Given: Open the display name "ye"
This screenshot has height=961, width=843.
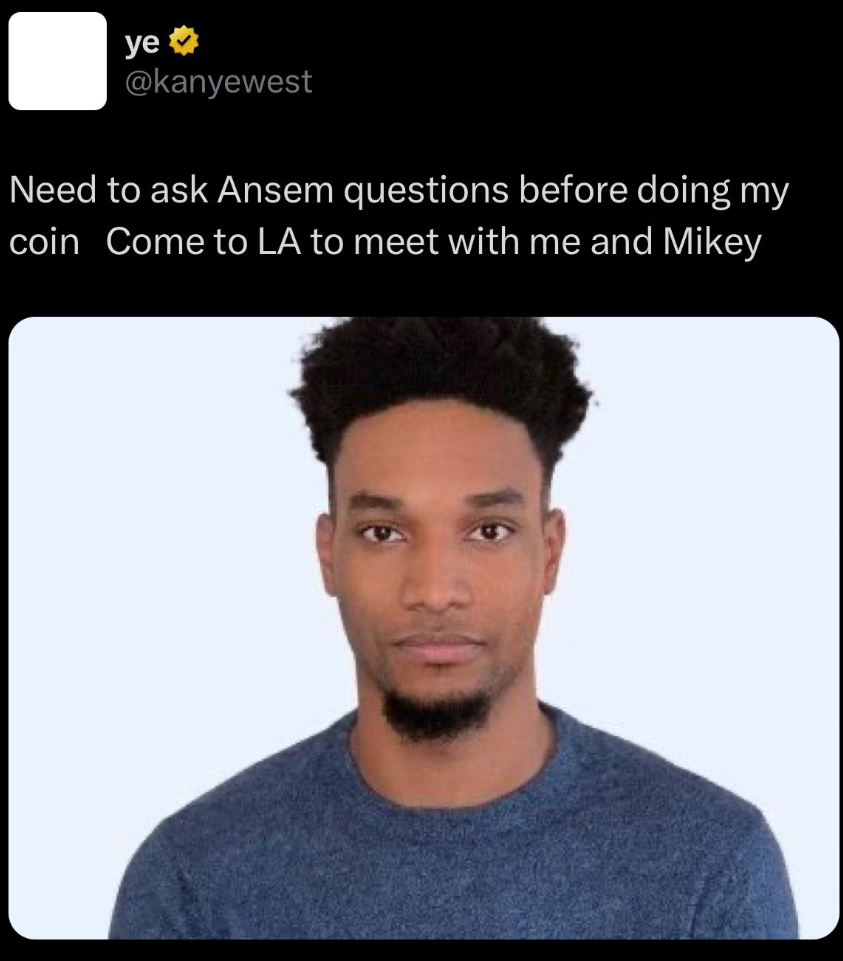Looking at the screenshot, I should (142, 42).
